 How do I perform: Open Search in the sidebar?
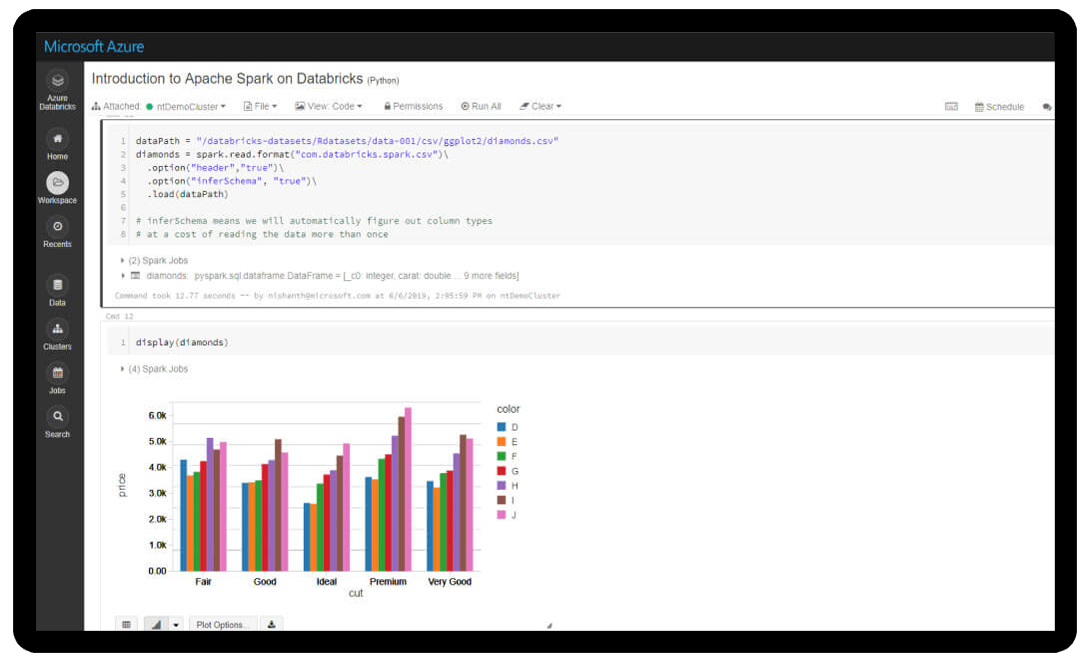(x=58, y=417)
